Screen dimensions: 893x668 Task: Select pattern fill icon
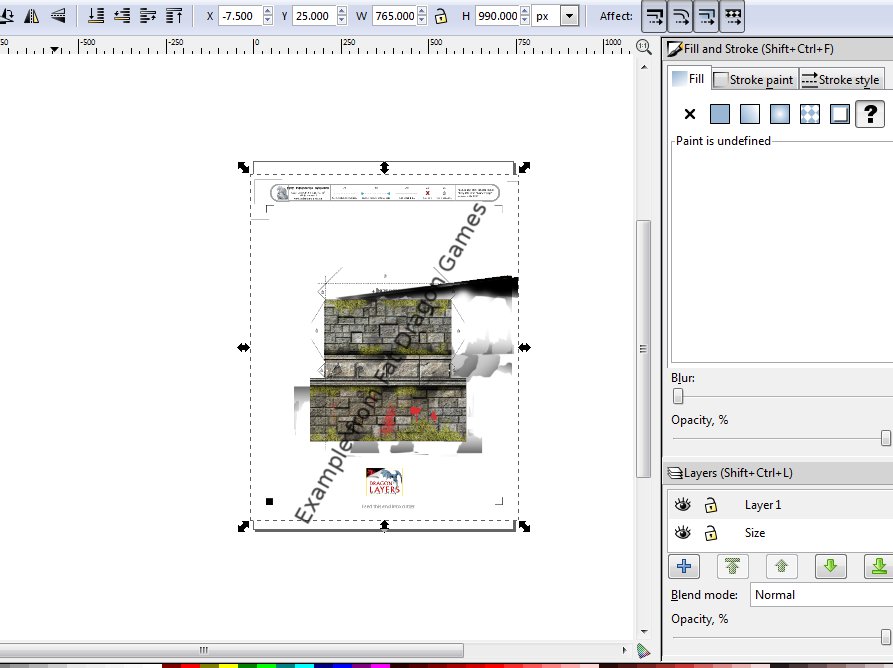point(810,114)
